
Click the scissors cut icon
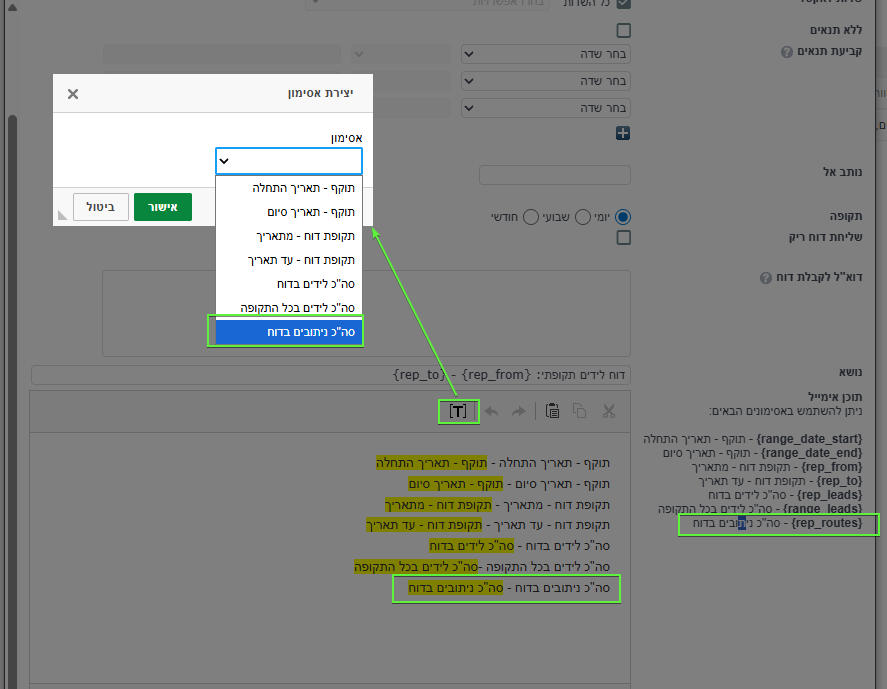click(608, 411)
